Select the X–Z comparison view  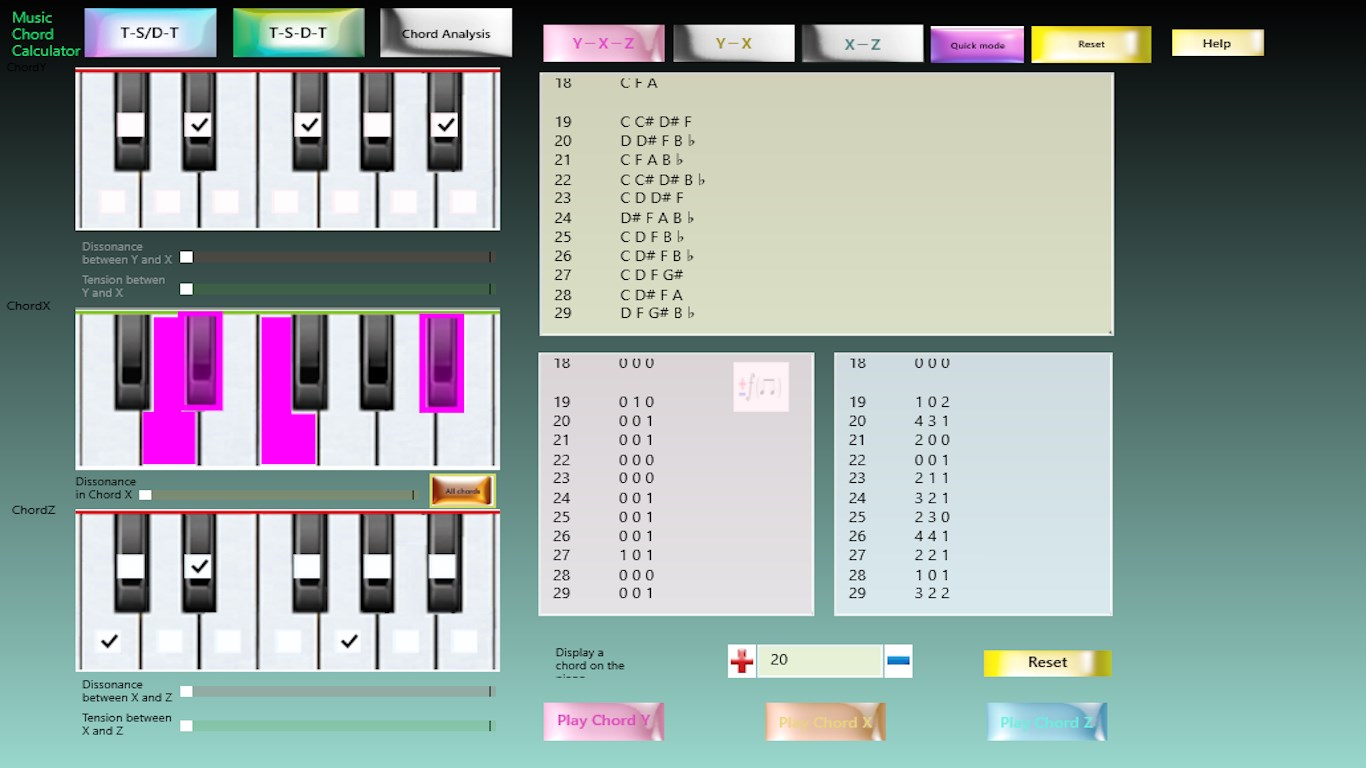pos(862,43)
